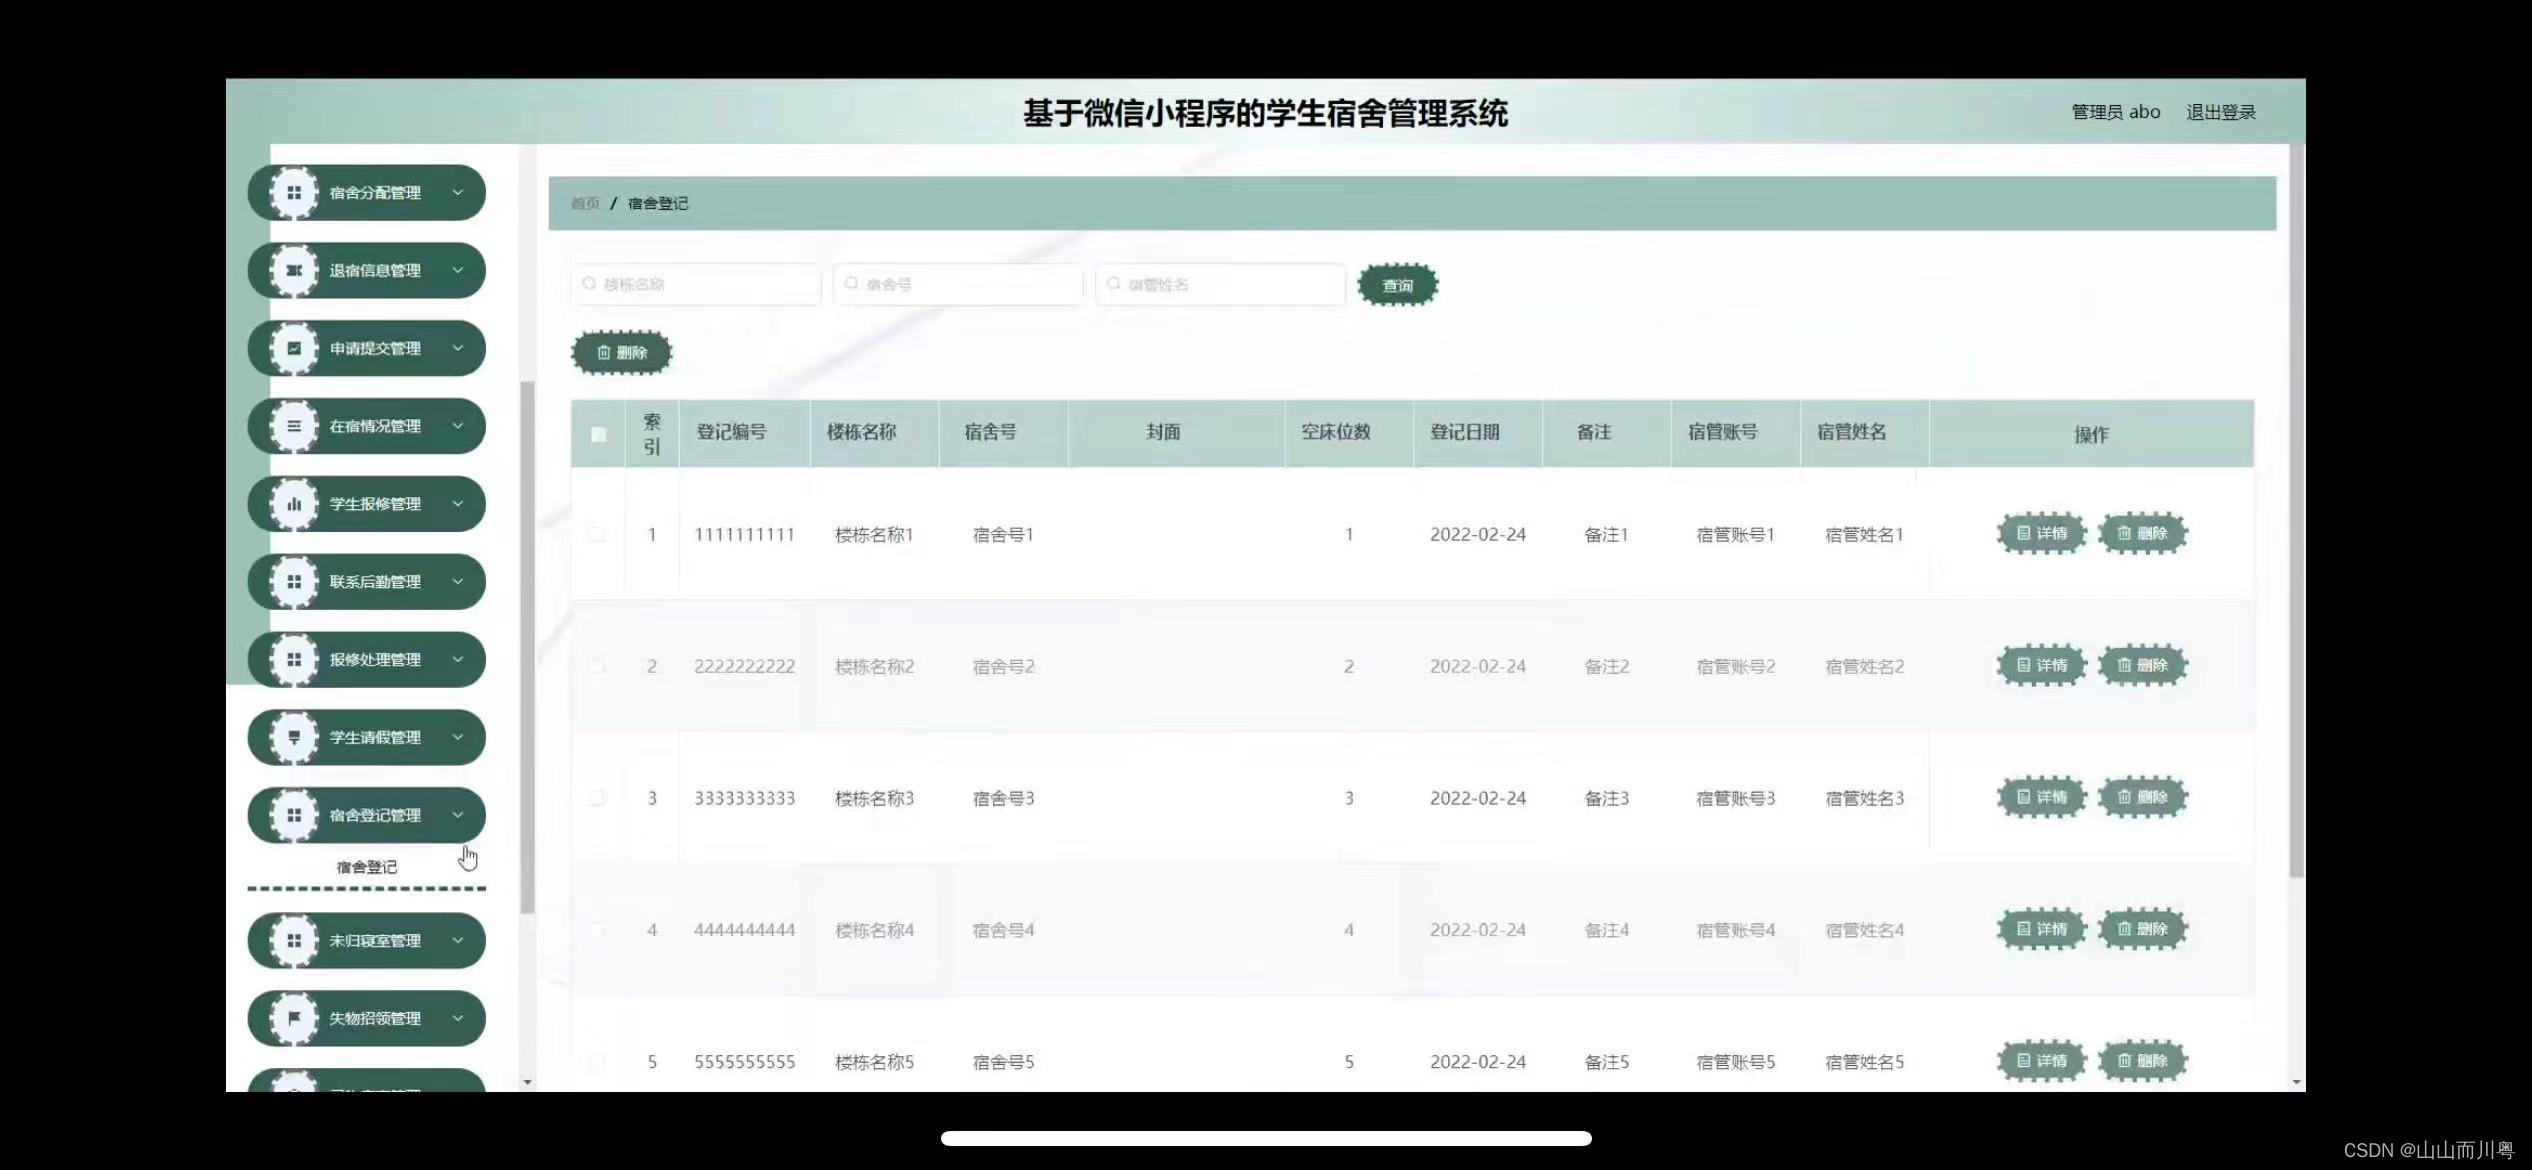The image size is (2532, 1170).
Task: Check the row 3333333333 checkbox
Action: tap(597, 798)
